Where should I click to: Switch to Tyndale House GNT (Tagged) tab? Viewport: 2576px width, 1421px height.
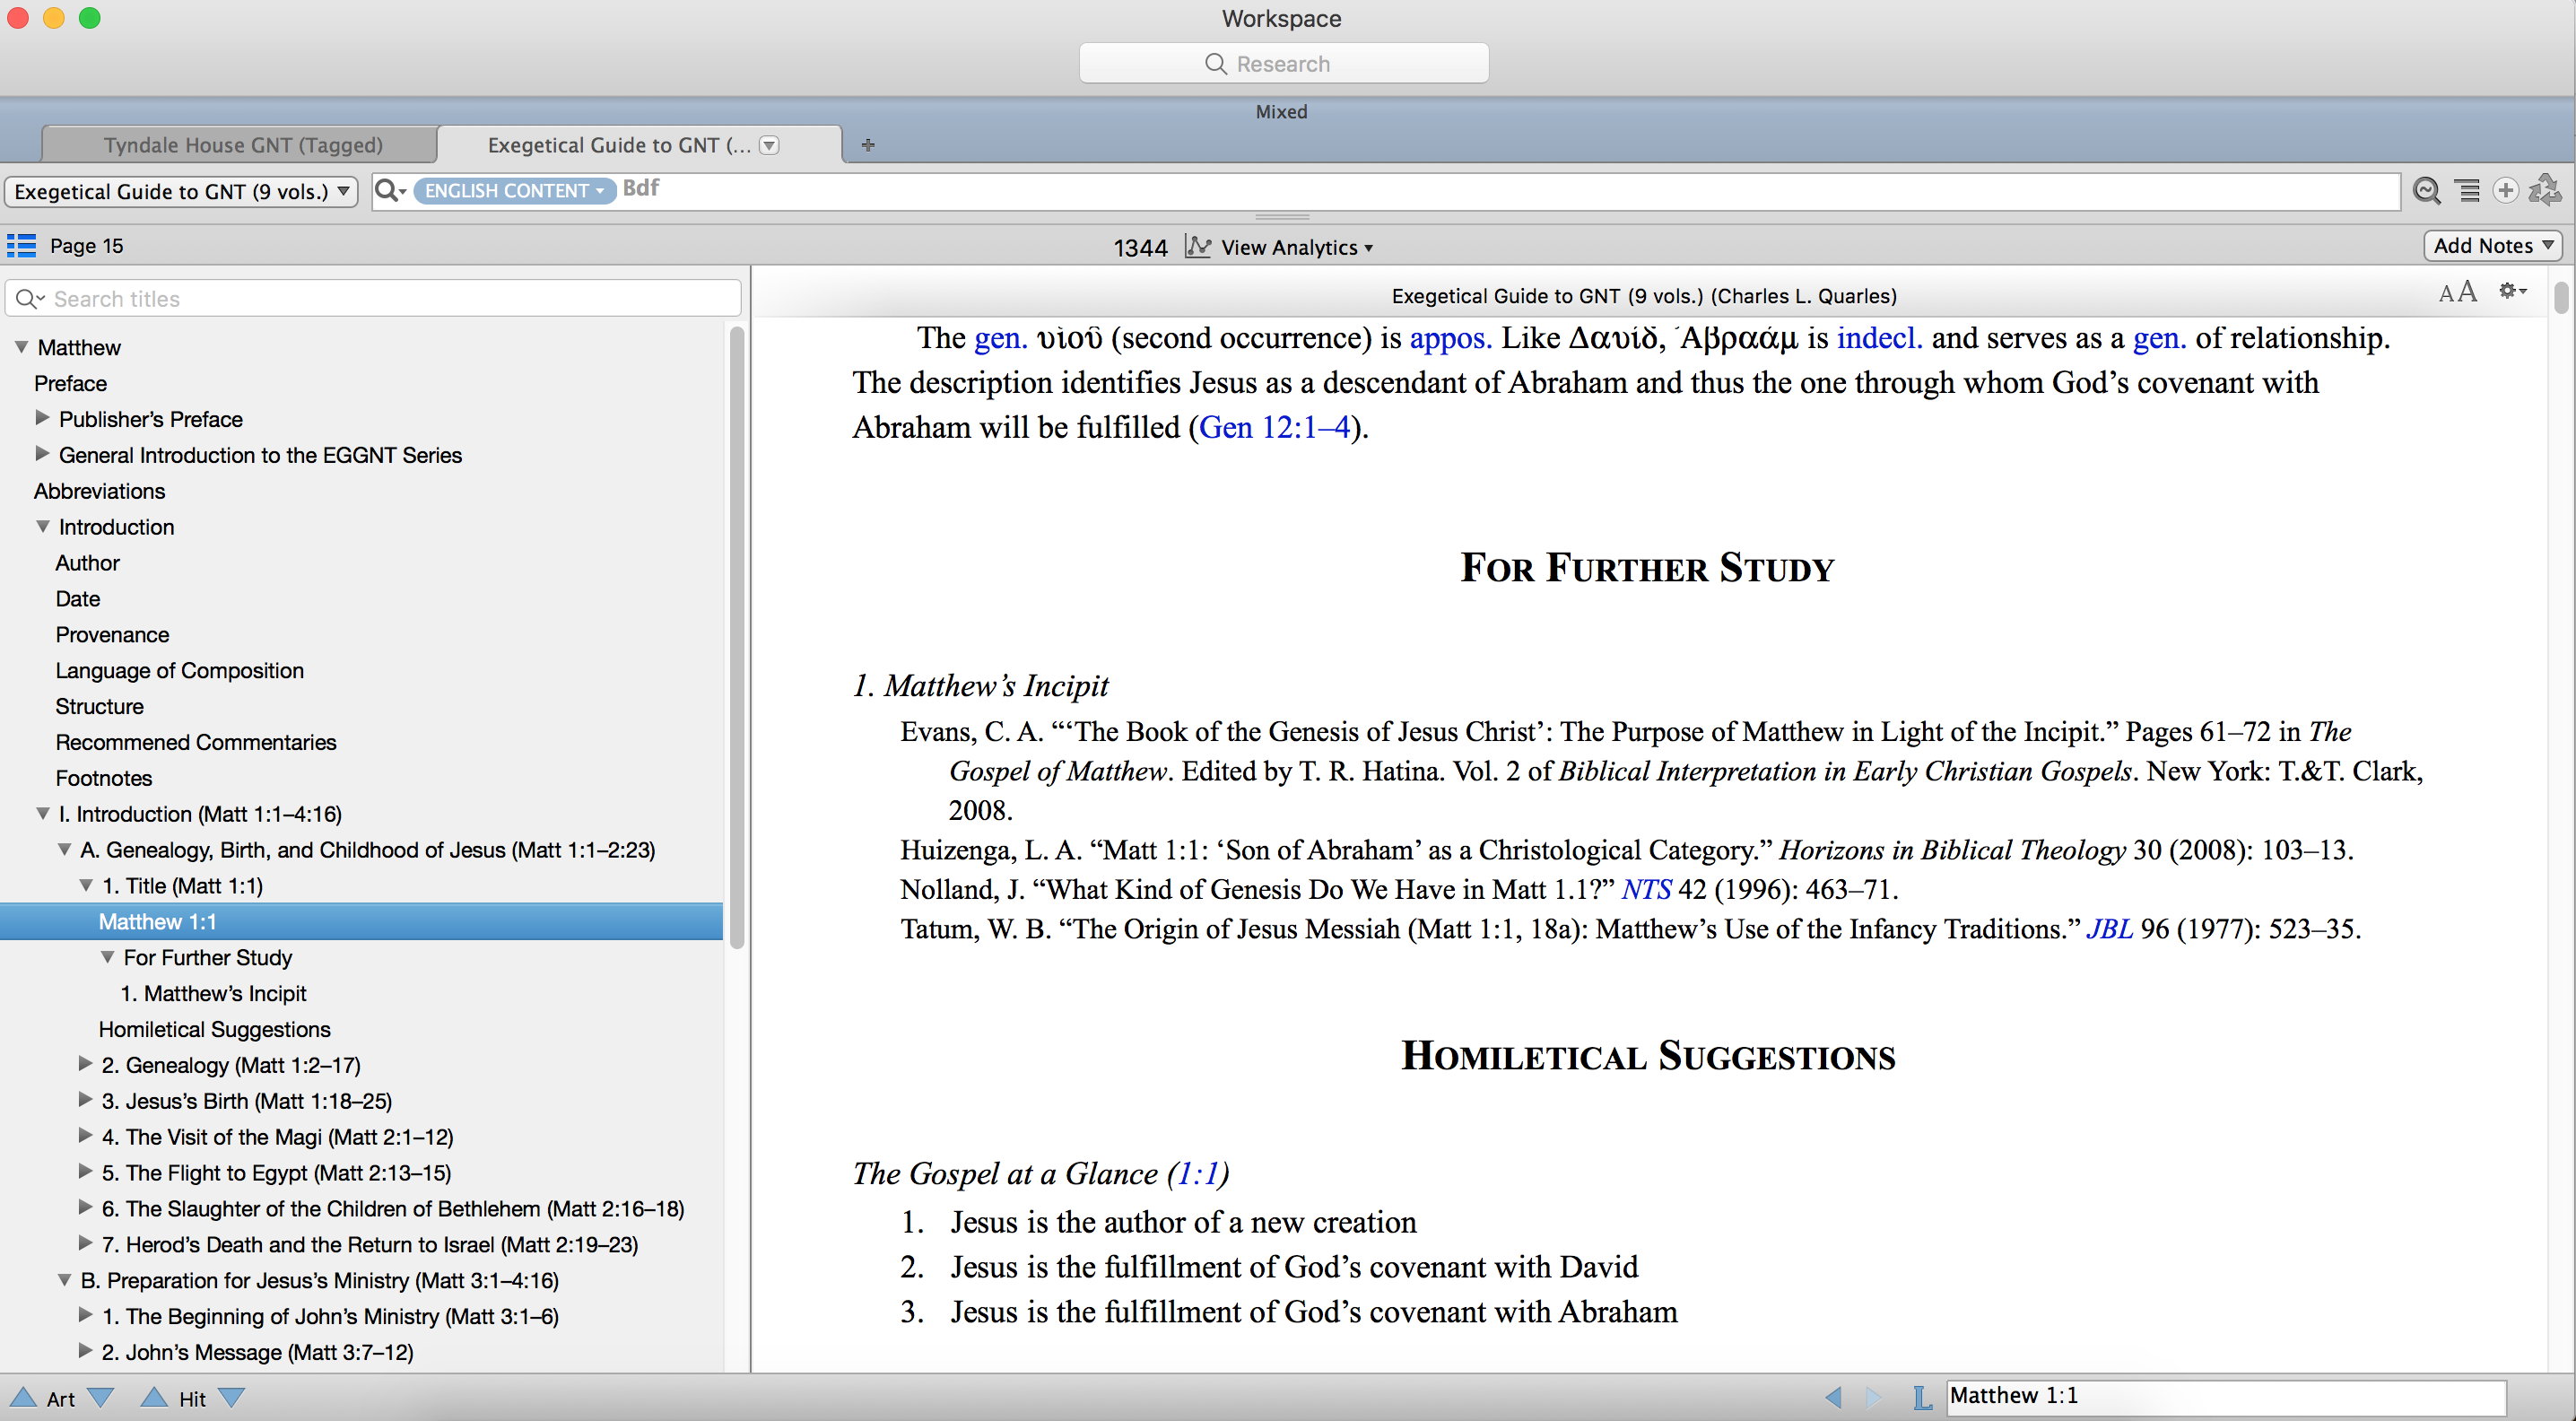[x=243, y=145]
